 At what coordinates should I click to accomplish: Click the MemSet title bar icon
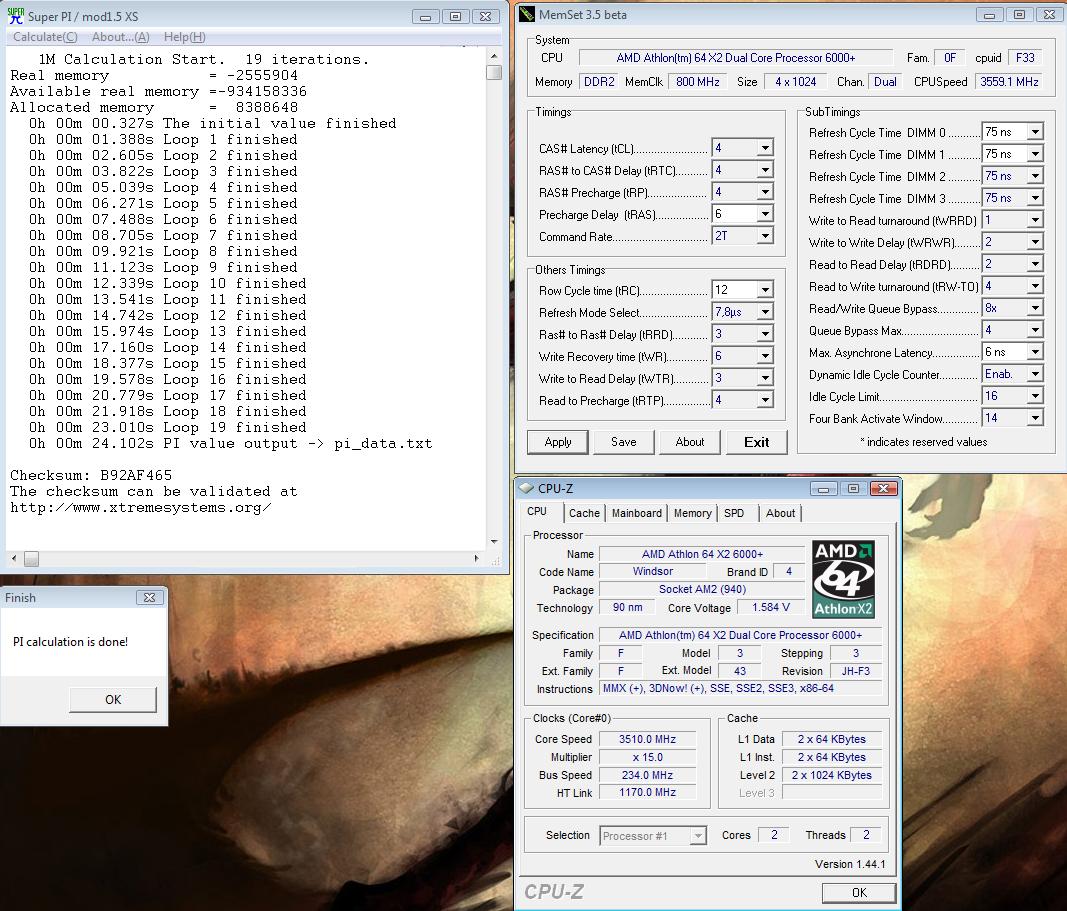pos(526,14)
